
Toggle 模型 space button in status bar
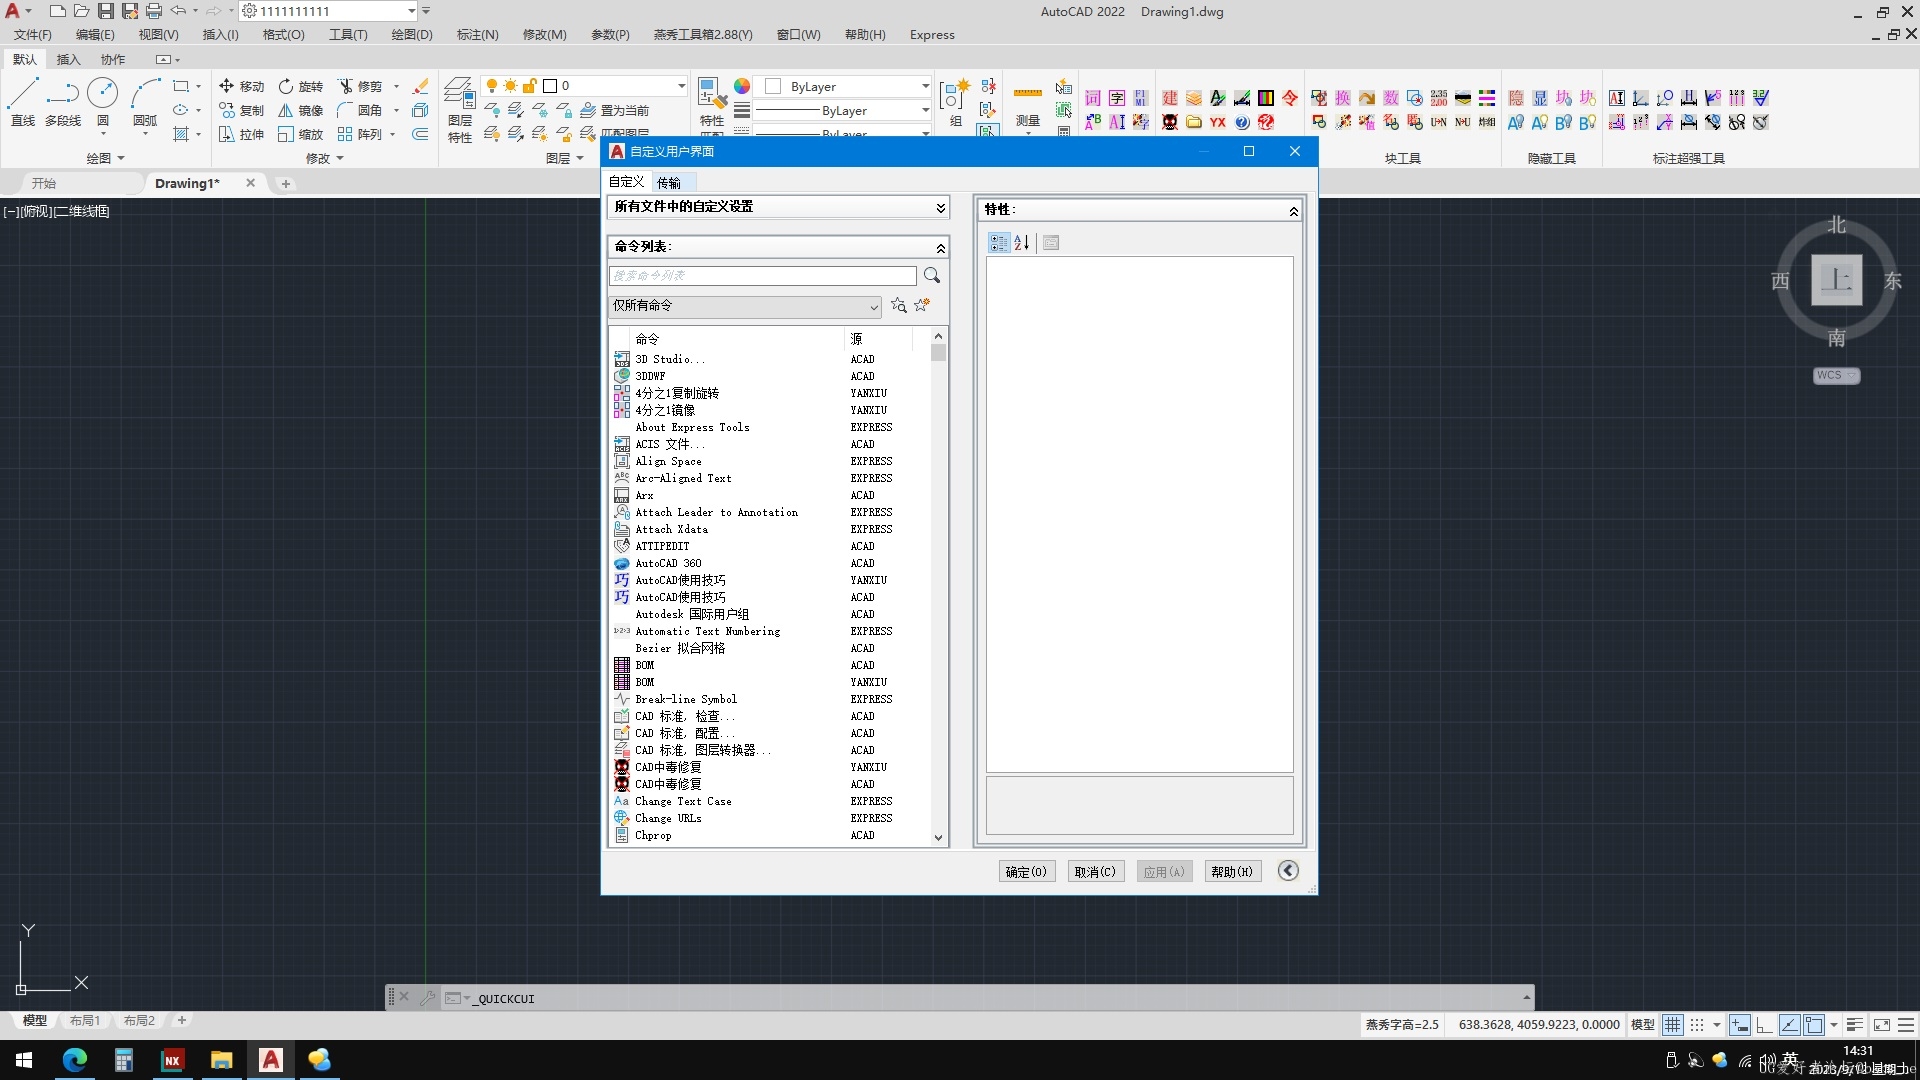[x=1643, y=1025]
